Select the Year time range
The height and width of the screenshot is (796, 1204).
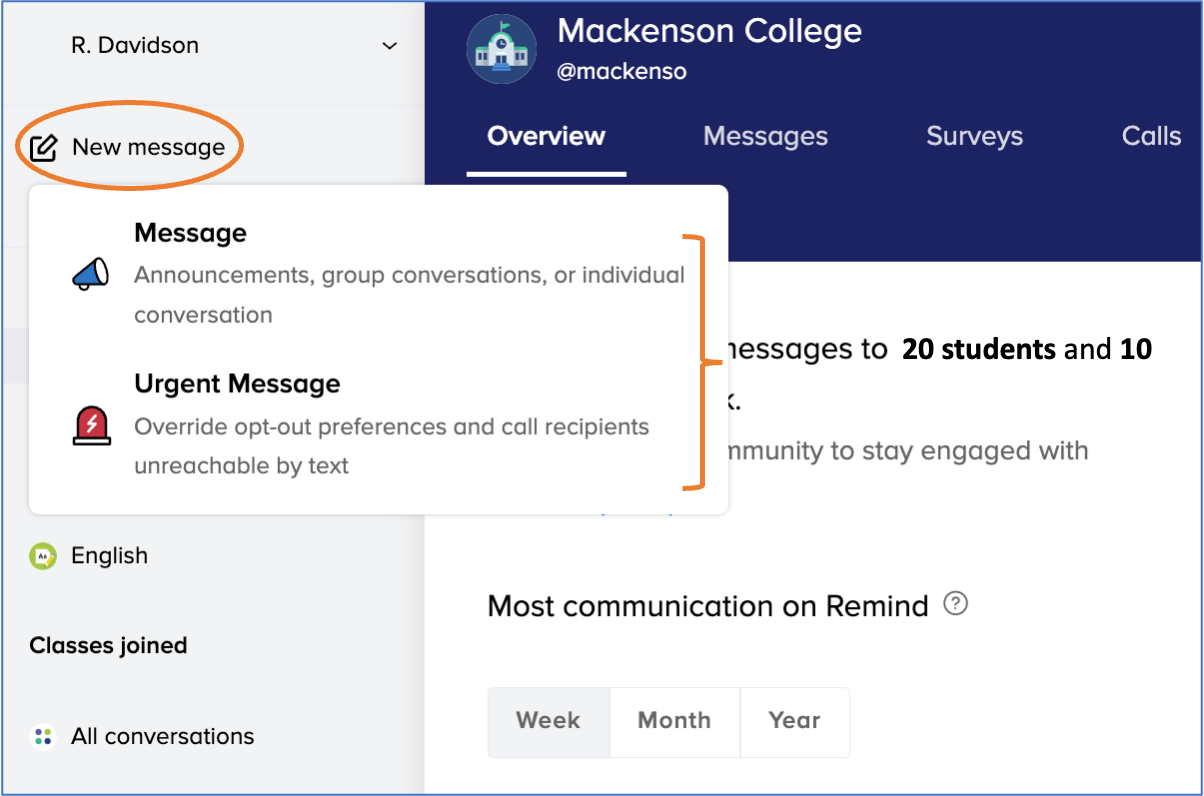794,721
